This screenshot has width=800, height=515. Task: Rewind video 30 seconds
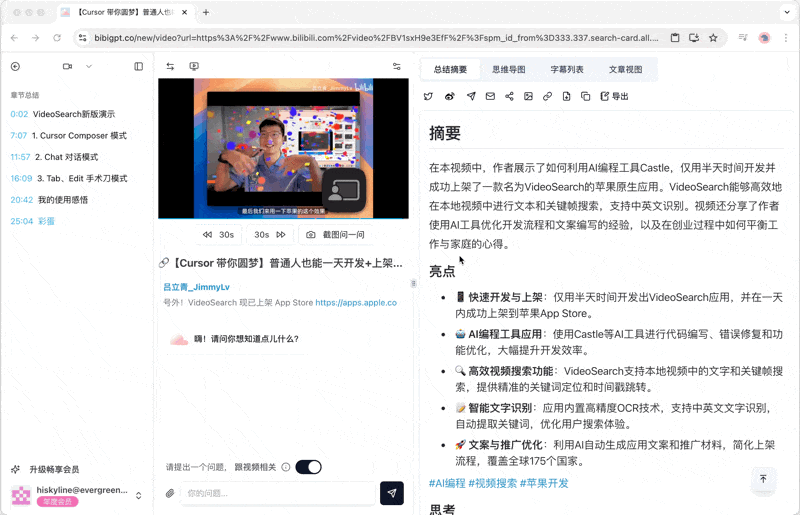218,235
